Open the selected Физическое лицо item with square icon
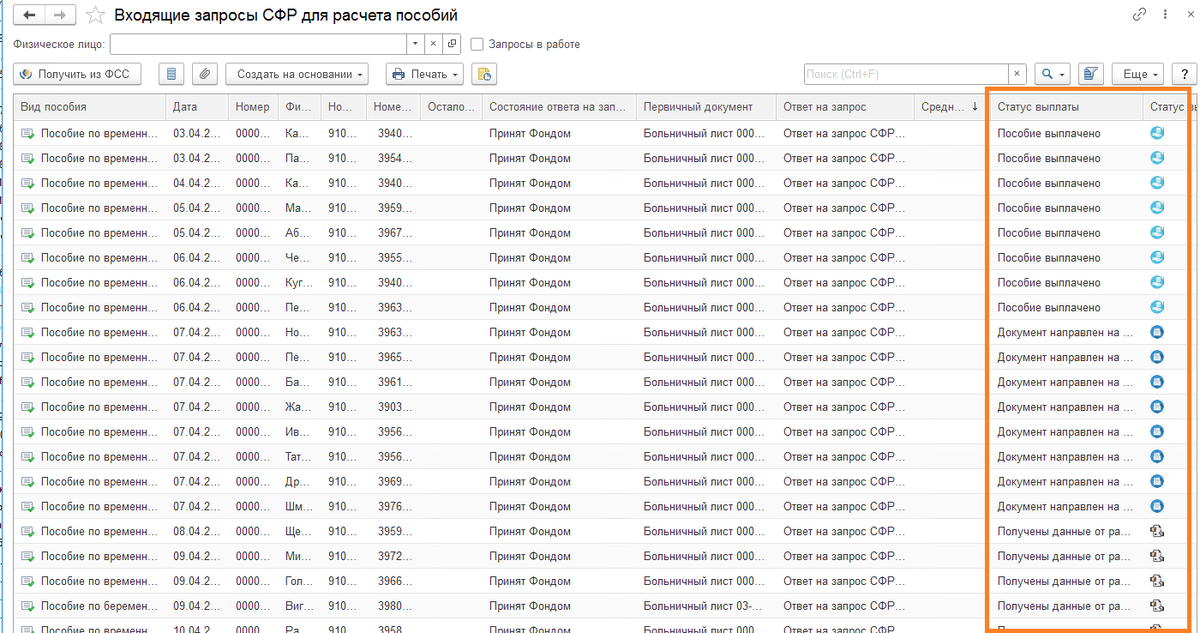This screenshot has height=633, width=1200. [451, 44]
